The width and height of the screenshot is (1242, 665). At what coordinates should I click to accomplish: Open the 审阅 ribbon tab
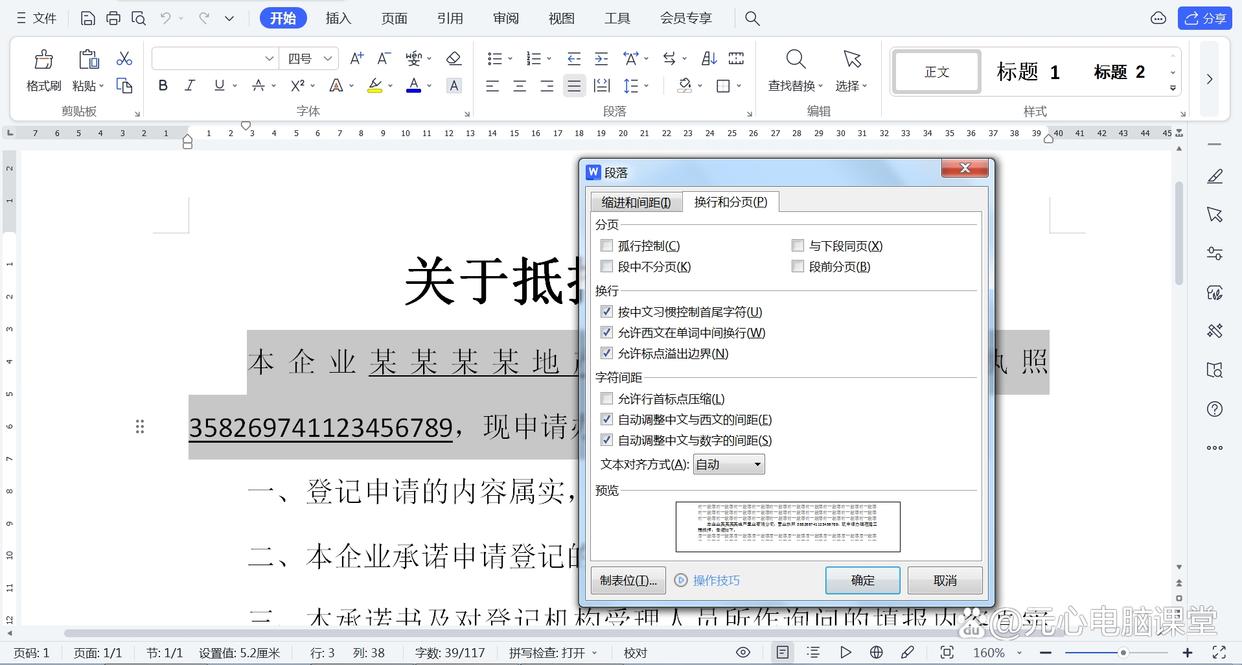point(506,18)
